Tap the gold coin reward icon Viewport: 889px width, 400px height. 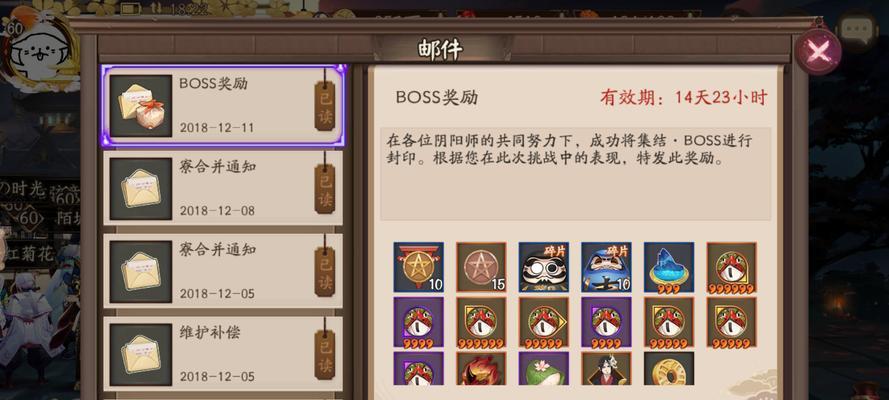click(x=669, y=369)
